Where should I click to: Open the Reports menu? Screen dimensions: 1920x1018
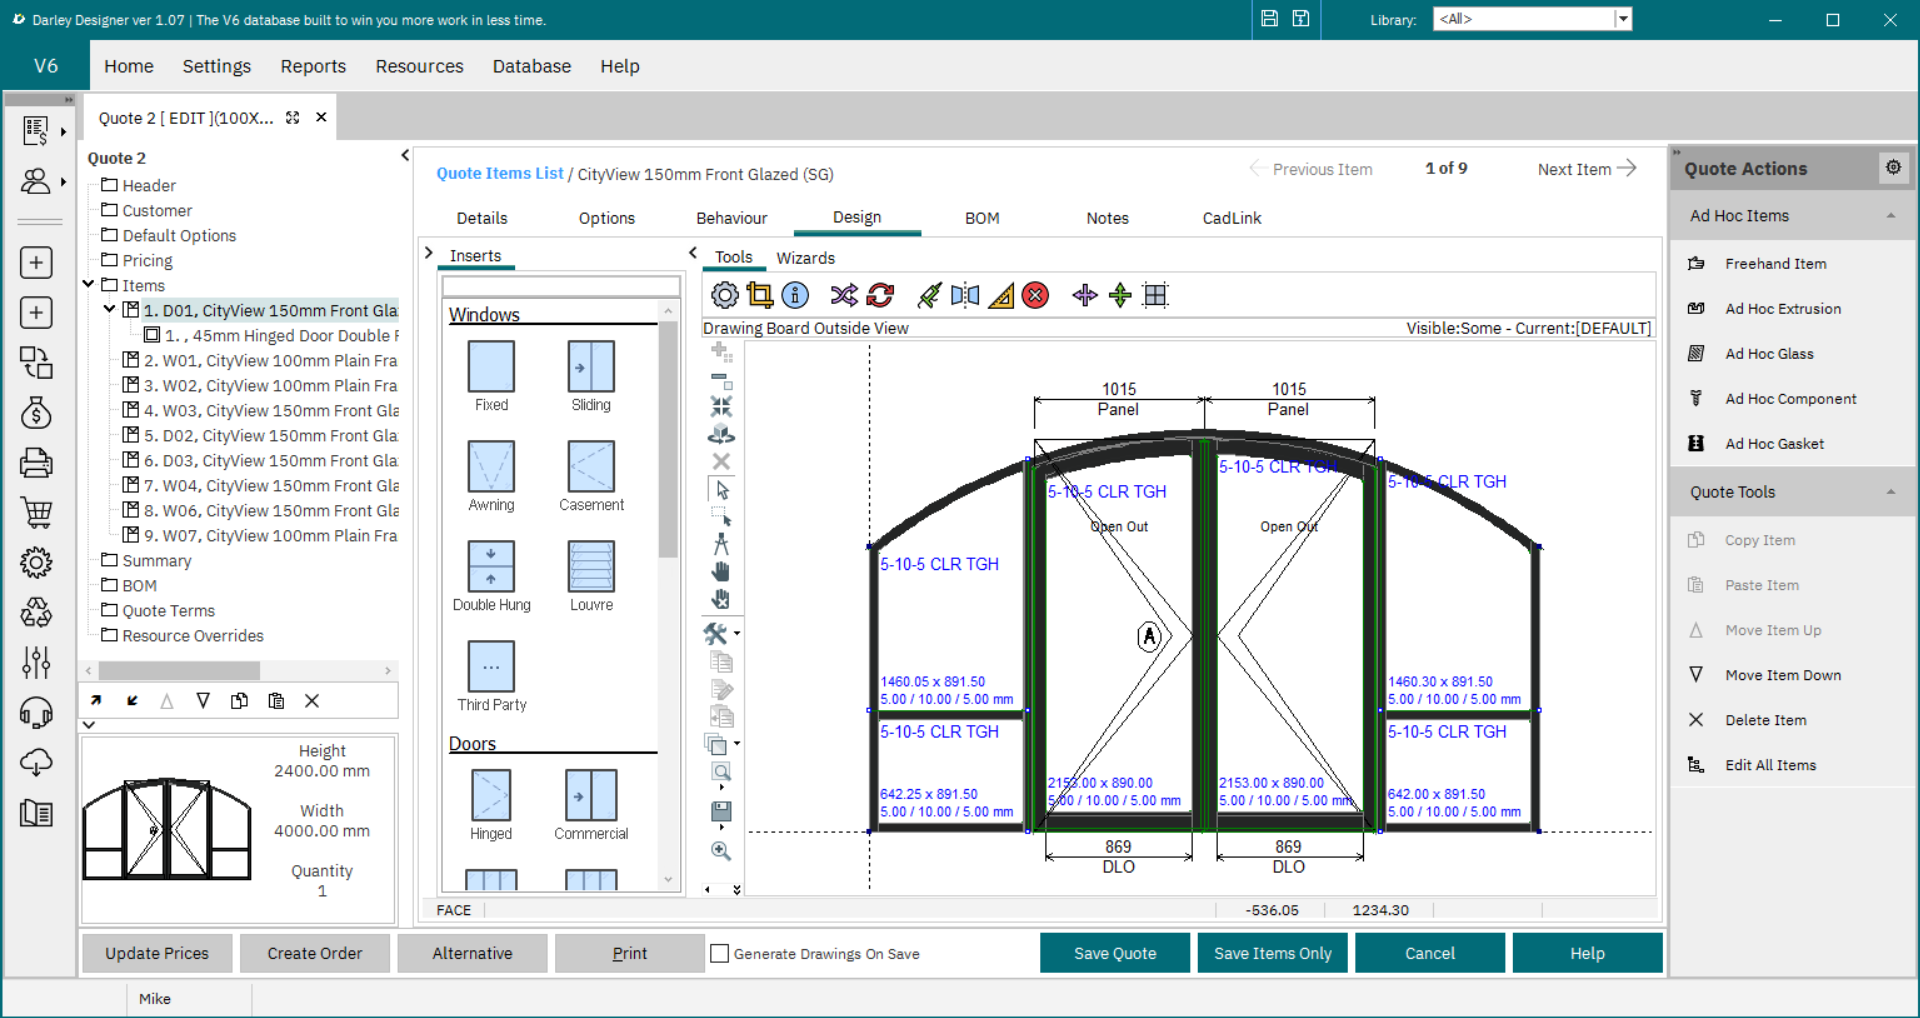pos(313,66)
